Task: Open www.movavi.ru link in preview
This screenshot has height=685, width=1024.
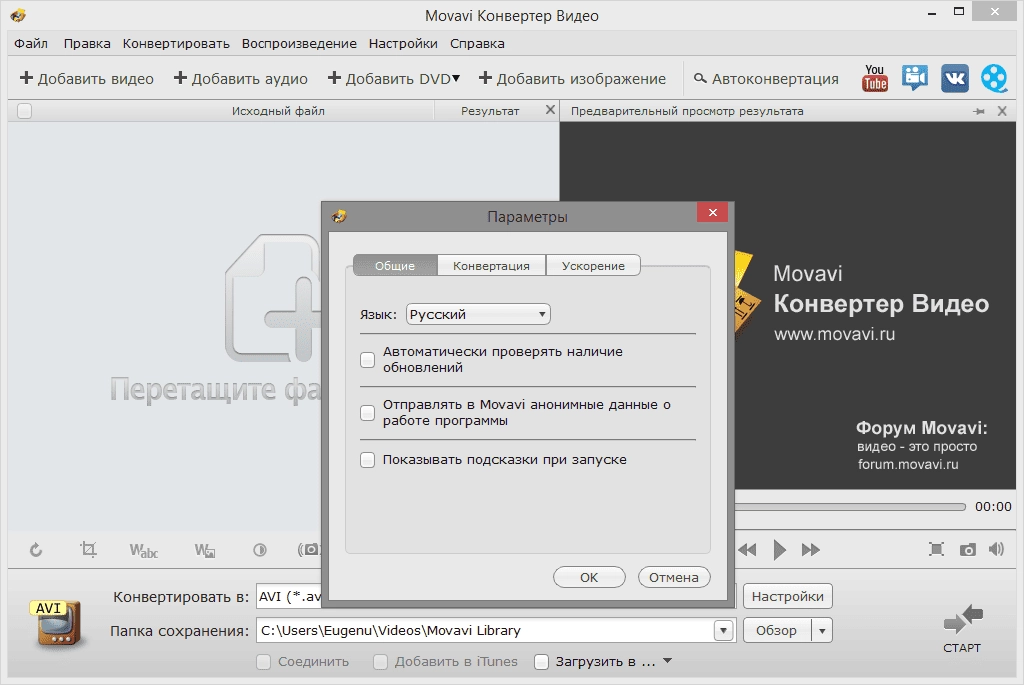Action: coord(835,334)
